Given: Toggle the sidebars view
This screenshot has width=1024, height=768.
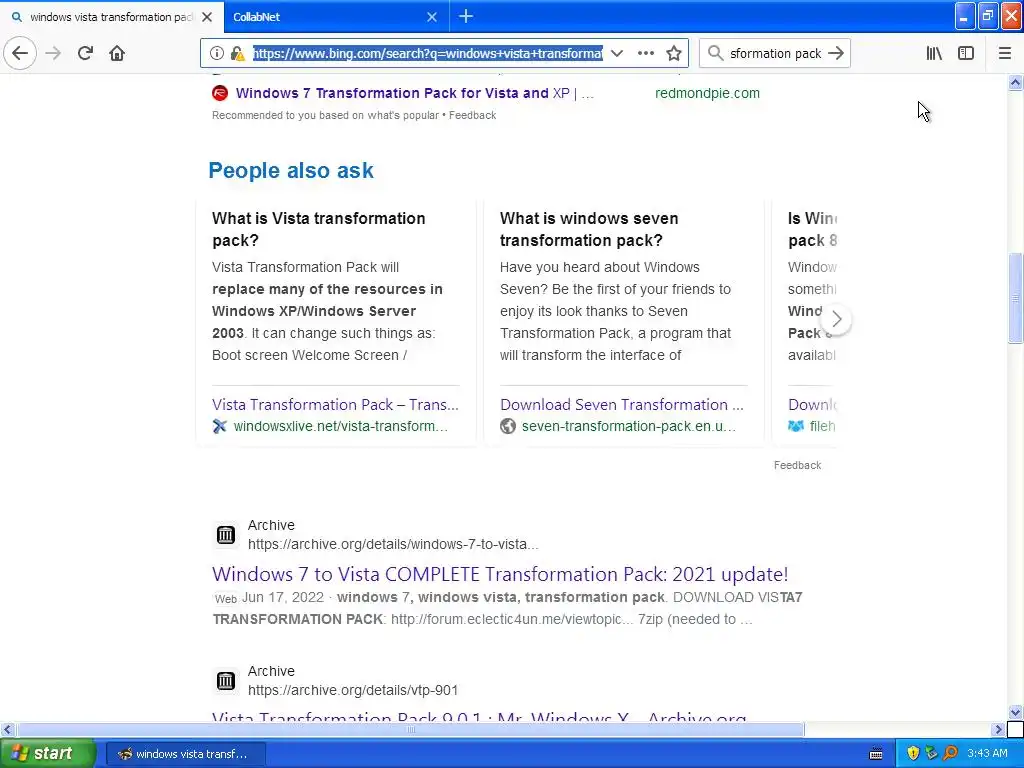Looking at the screenshot, I should click(966, 53).
